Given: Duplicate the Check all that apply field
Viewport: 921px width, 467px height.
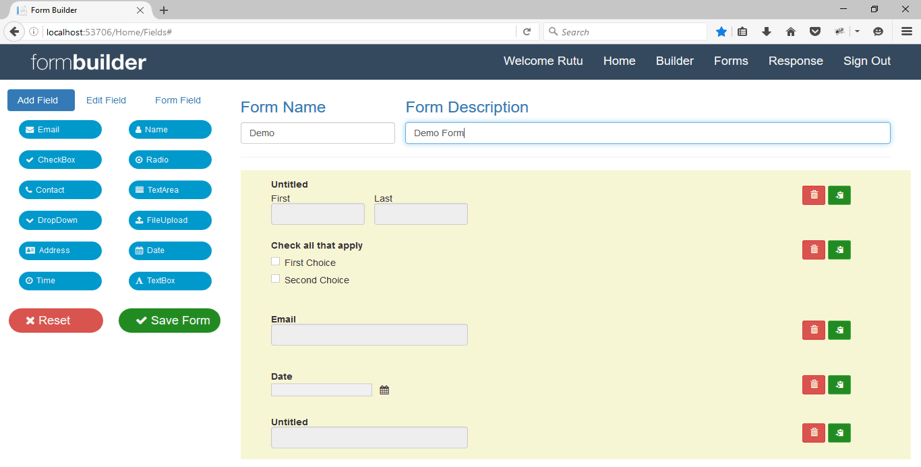Looking at the screenshot, I should coord(839,250).
